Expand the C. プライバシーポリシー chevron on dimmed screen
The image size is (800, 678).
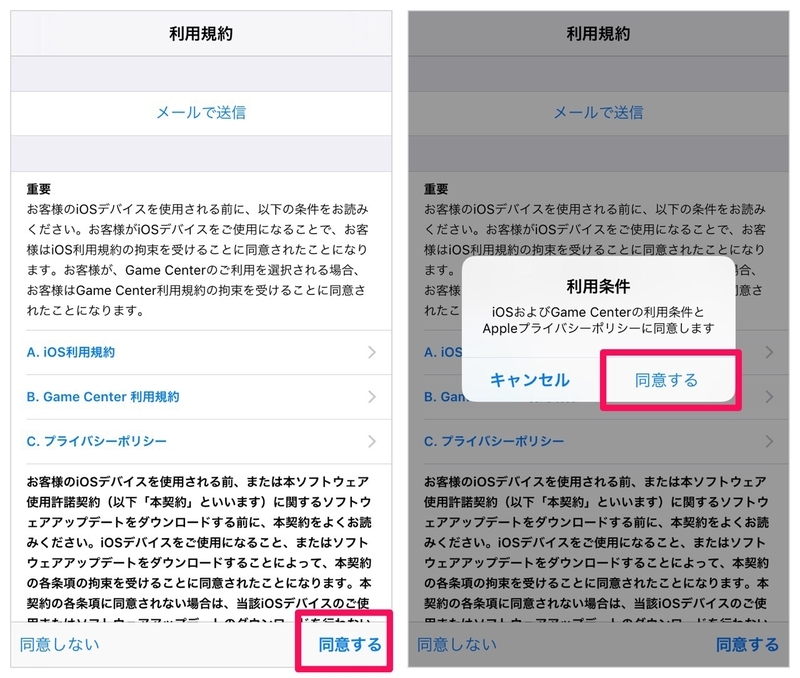[x=770, y=441]
